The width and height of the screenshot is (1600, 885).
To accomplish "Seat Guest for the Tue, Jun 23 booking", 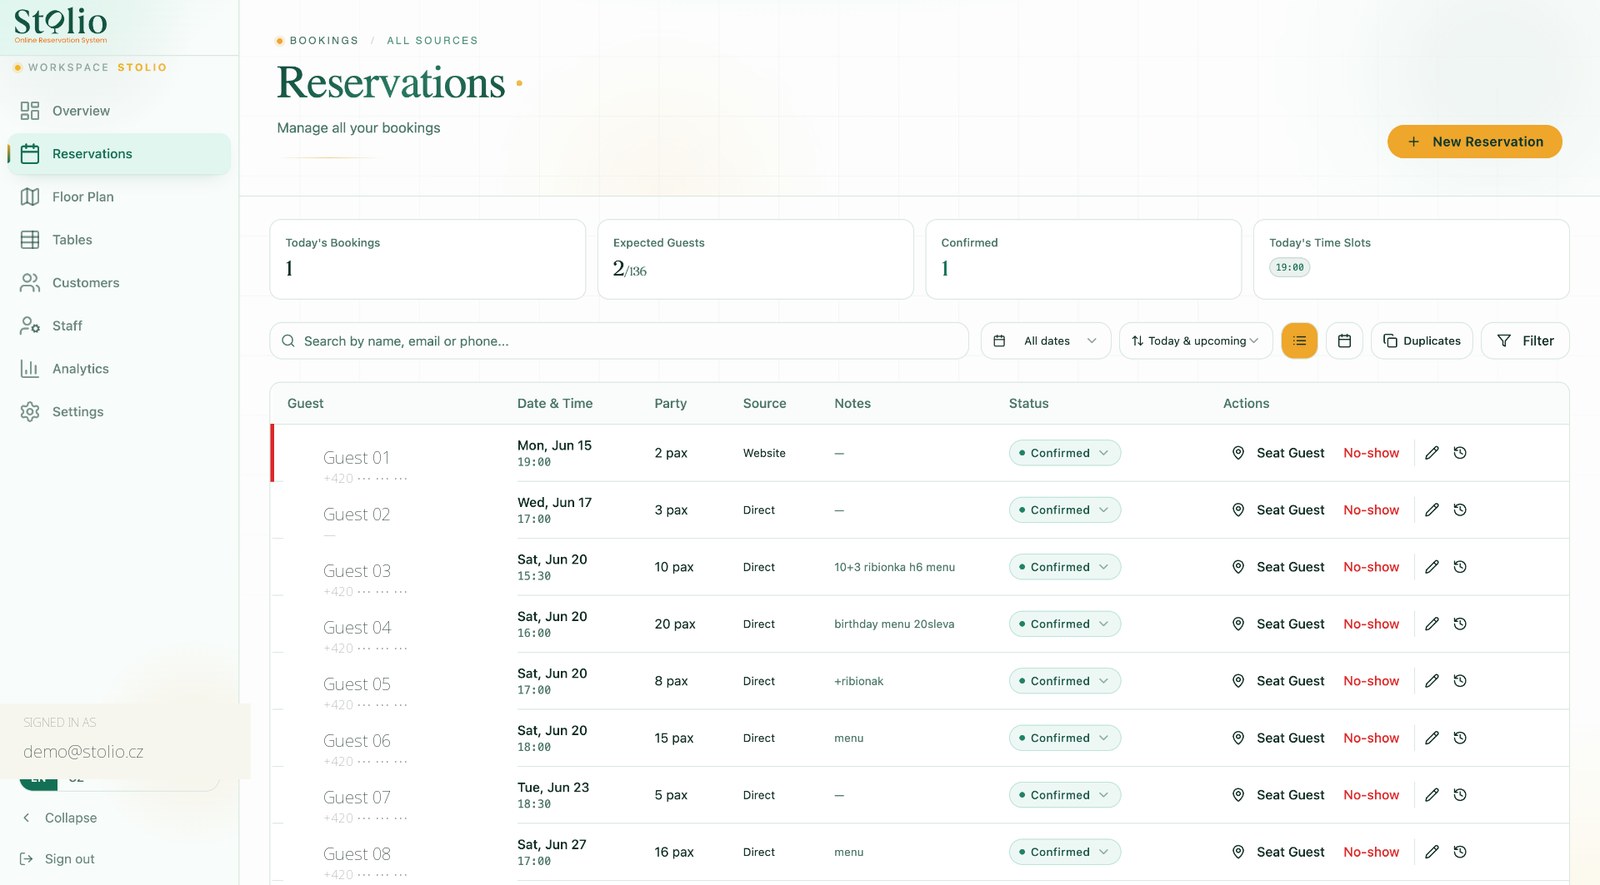I will click(x=1278, y=795).
